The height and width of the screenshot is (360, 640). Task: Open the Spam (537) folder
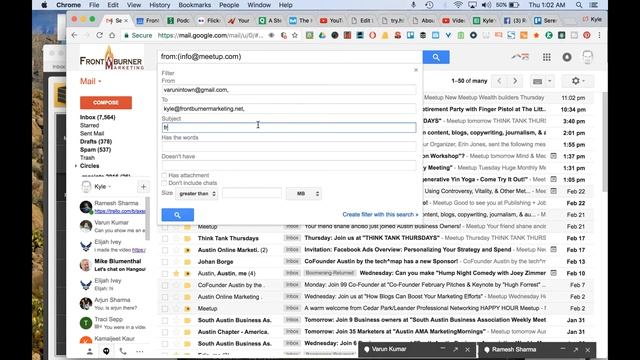(96, 150)
